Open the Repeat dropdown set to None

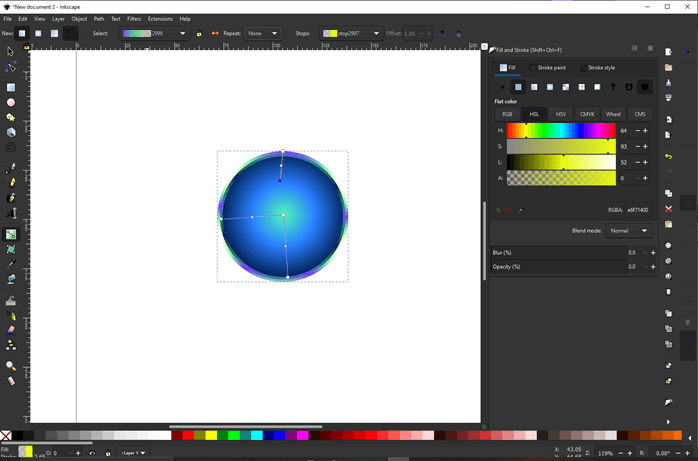(x=264, y=33)
